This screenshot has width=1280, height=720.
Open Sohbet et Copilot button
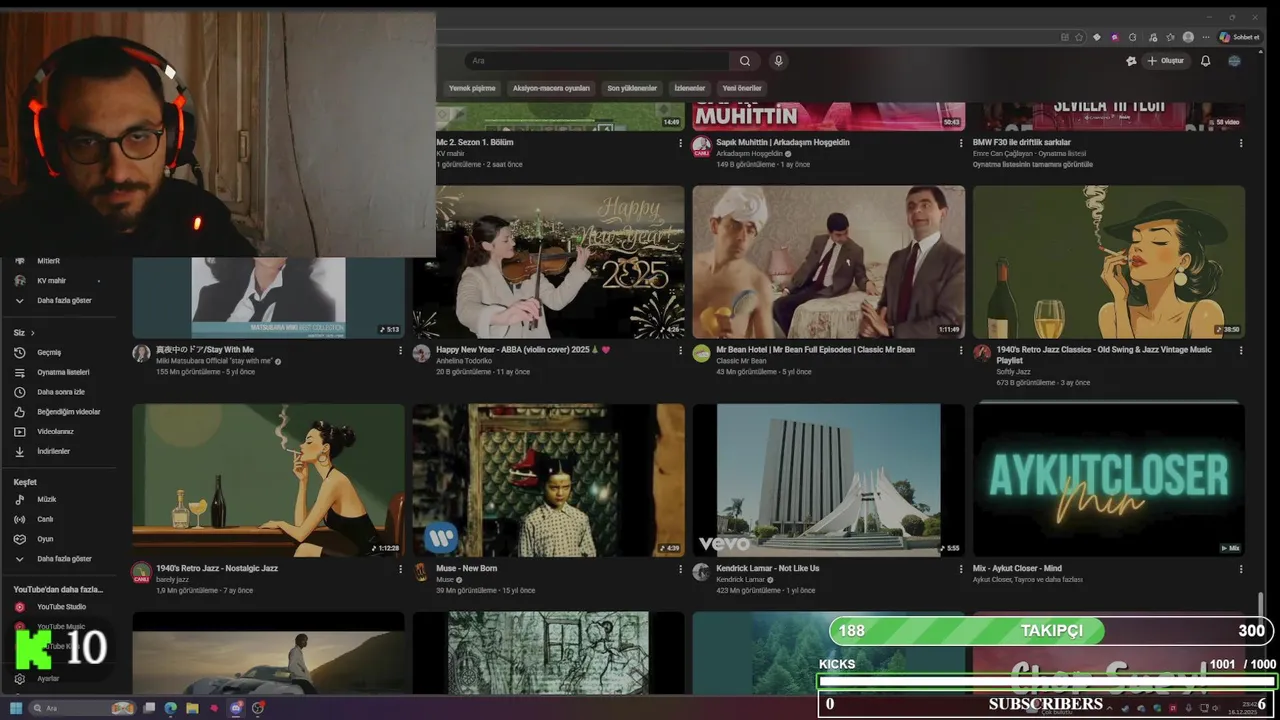point(1239,37)
